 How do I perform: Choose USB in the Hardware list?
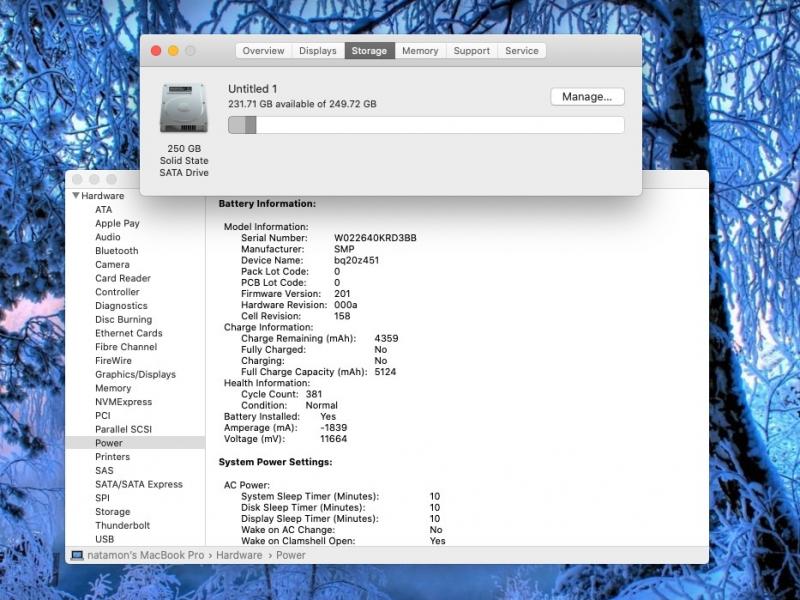(105, 539)
